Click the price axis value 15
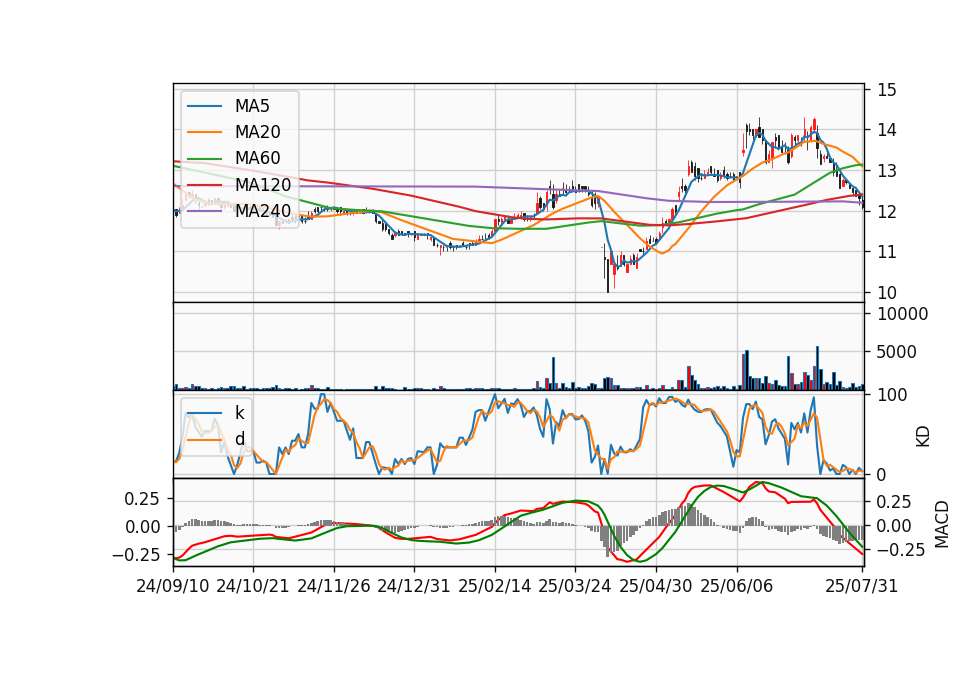 click(887, 90)
